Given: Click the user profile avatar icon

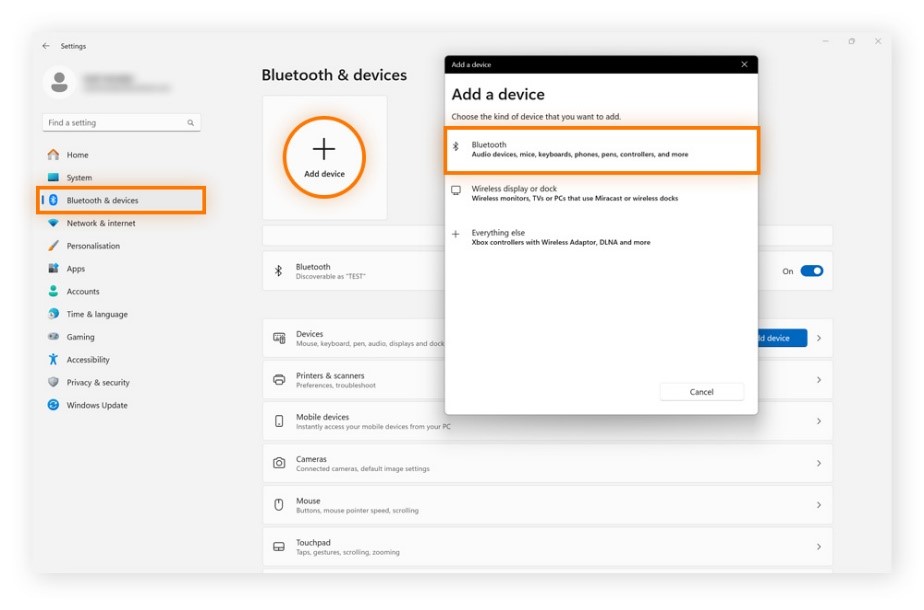Looking at the screenshot, I should 59,82.
